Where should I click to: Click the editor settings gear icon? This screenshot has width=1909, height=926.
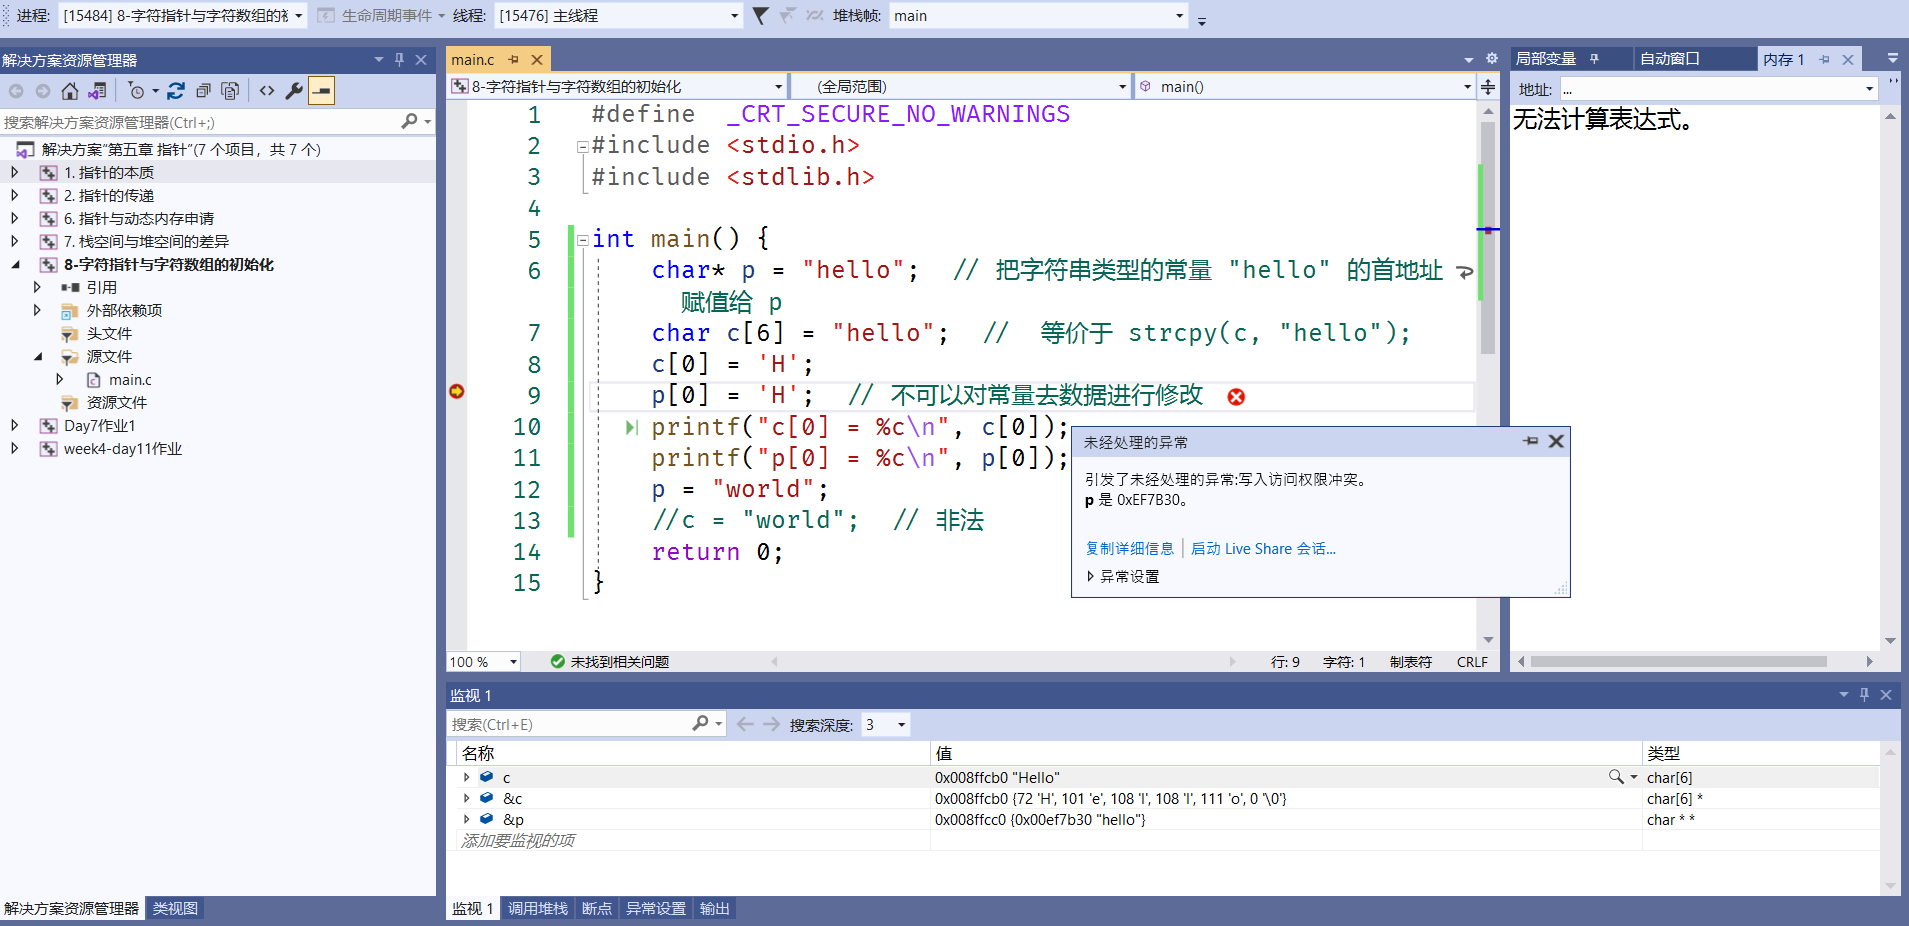1492,59
